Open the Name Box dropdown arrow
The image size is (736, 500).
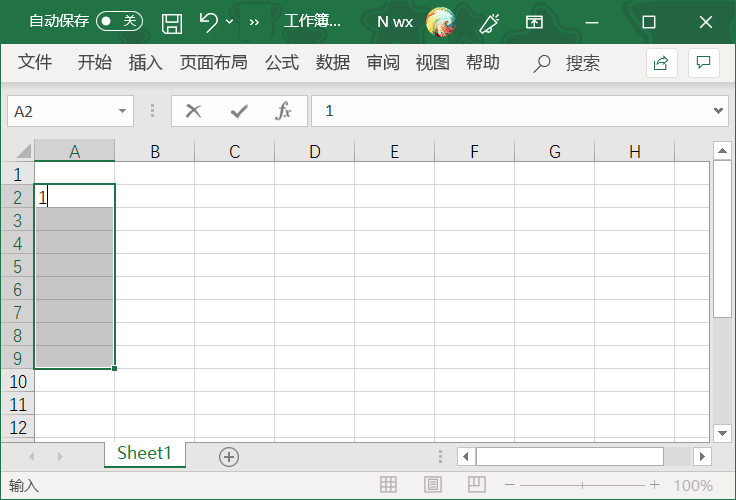pos(123,111)
